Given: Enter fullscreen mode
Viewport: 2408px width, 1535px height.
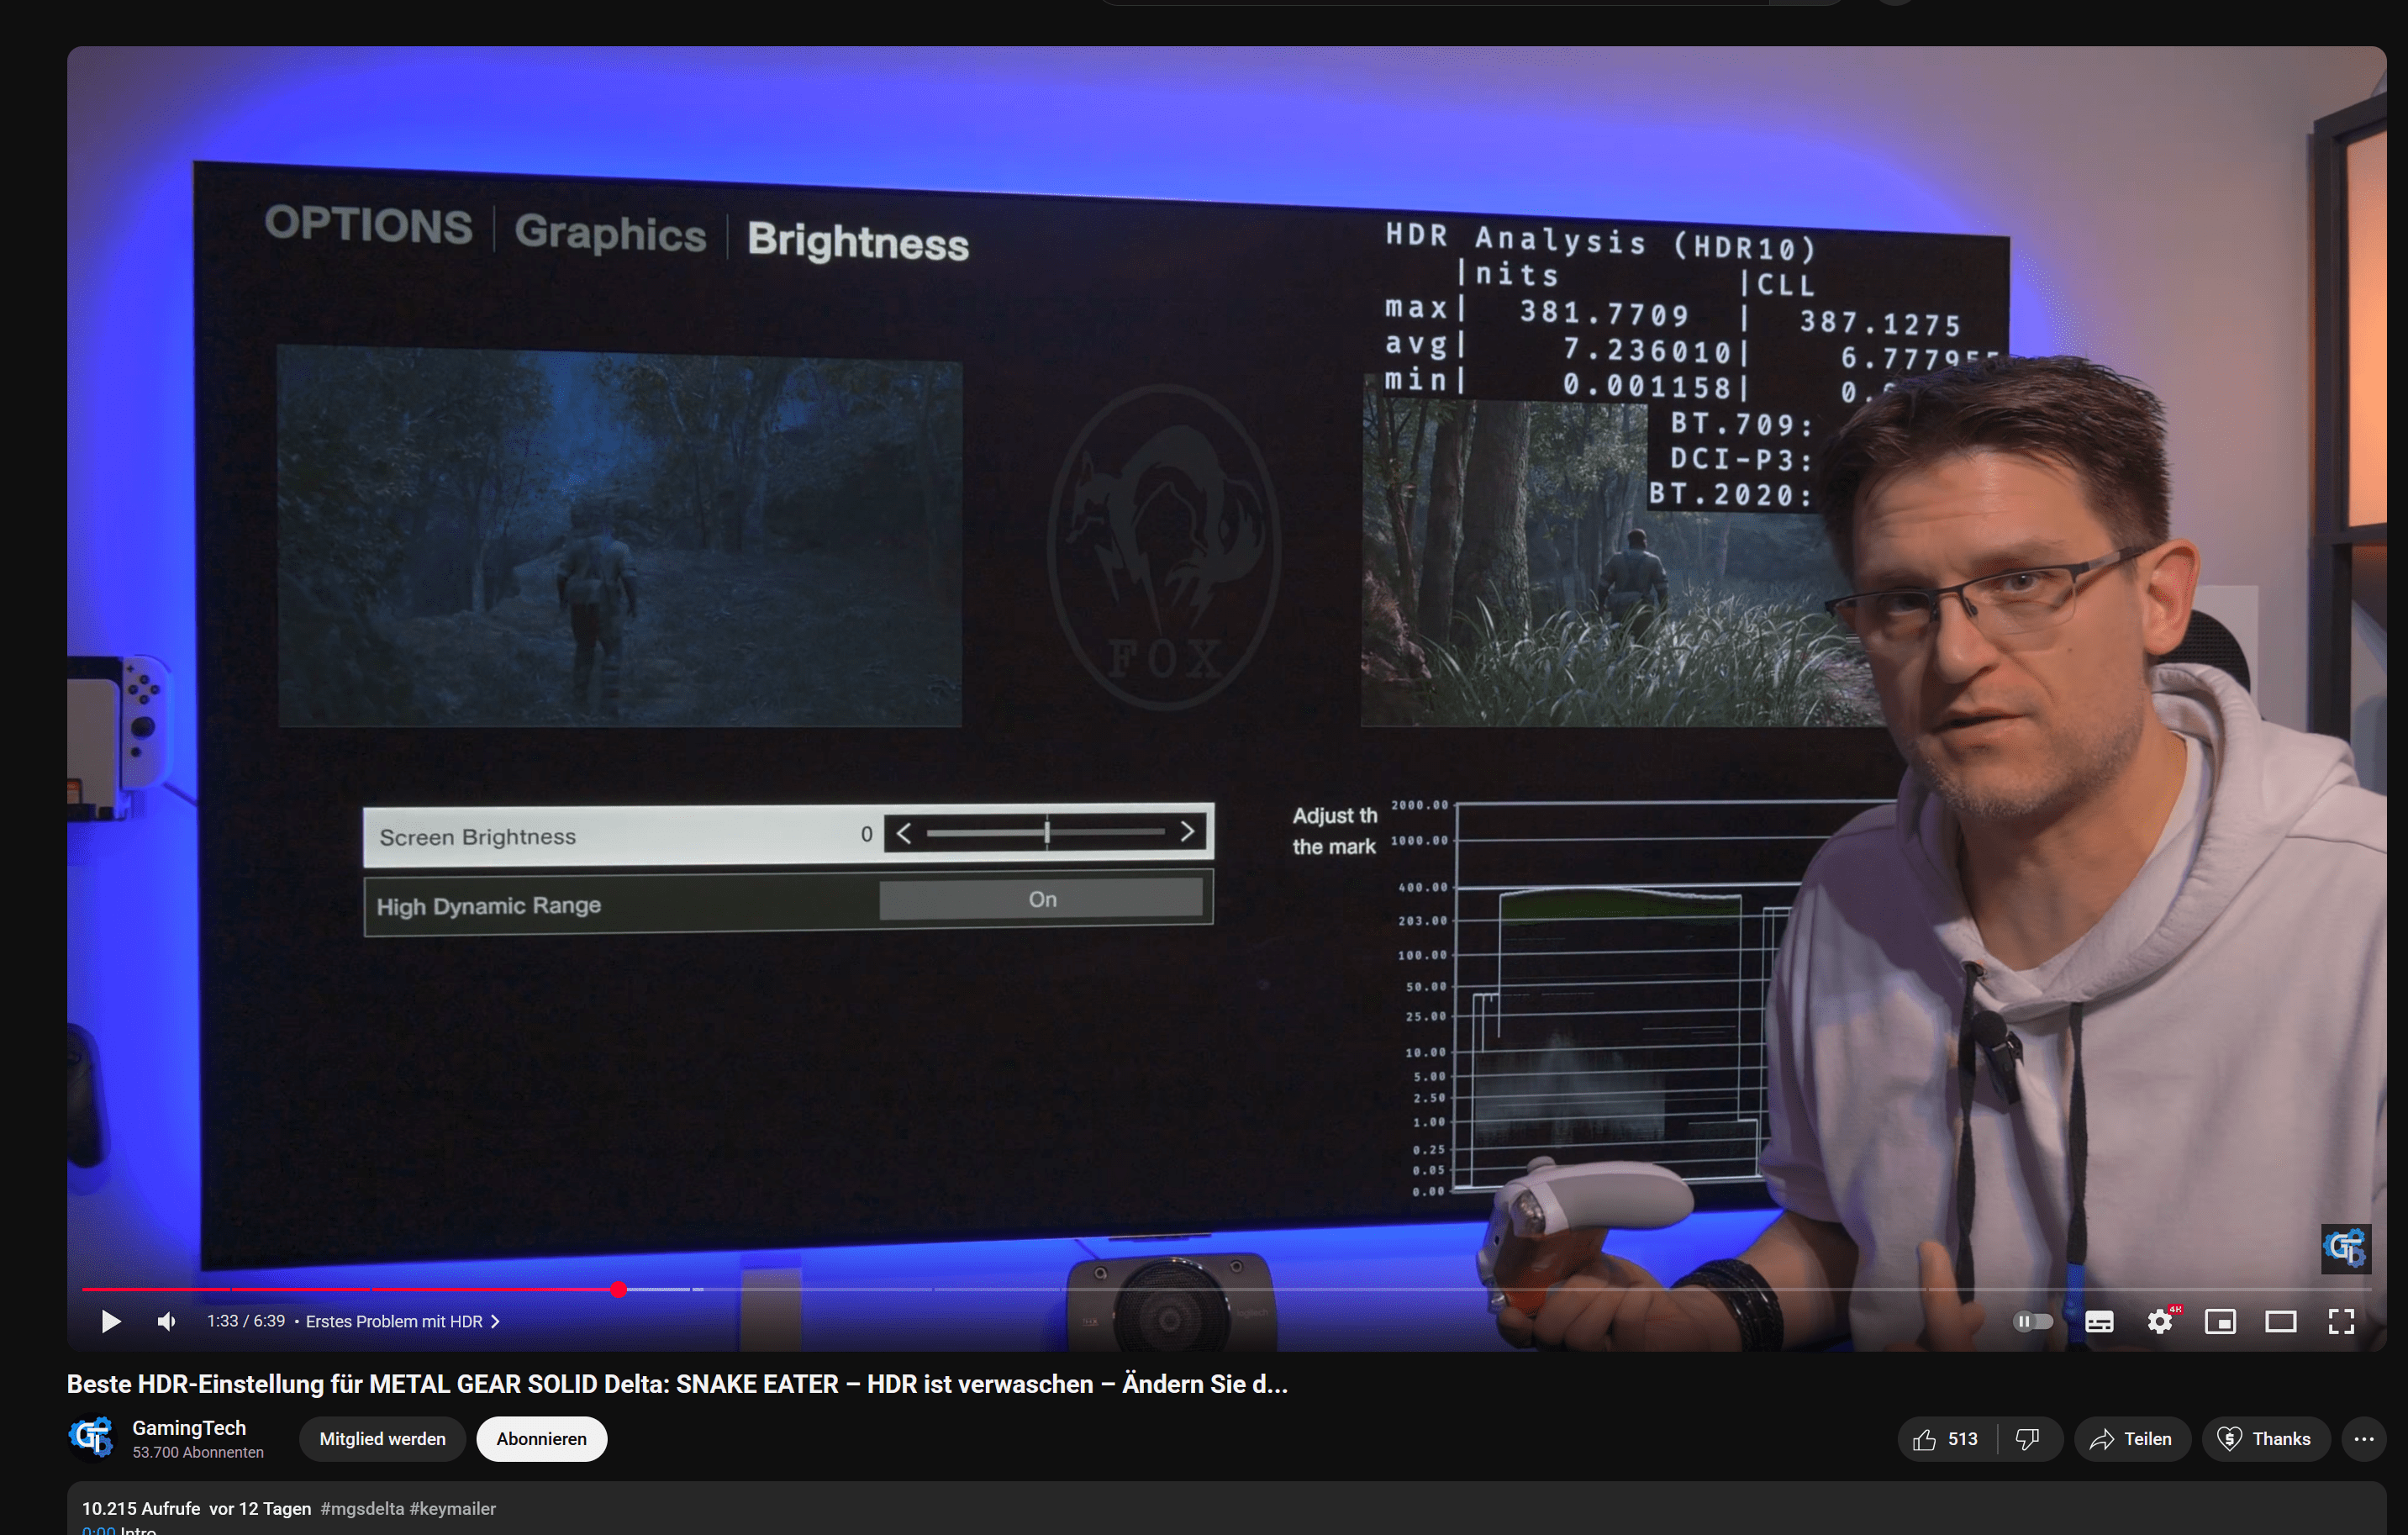Looking at the screenshot, I should pos(2341,1321).
